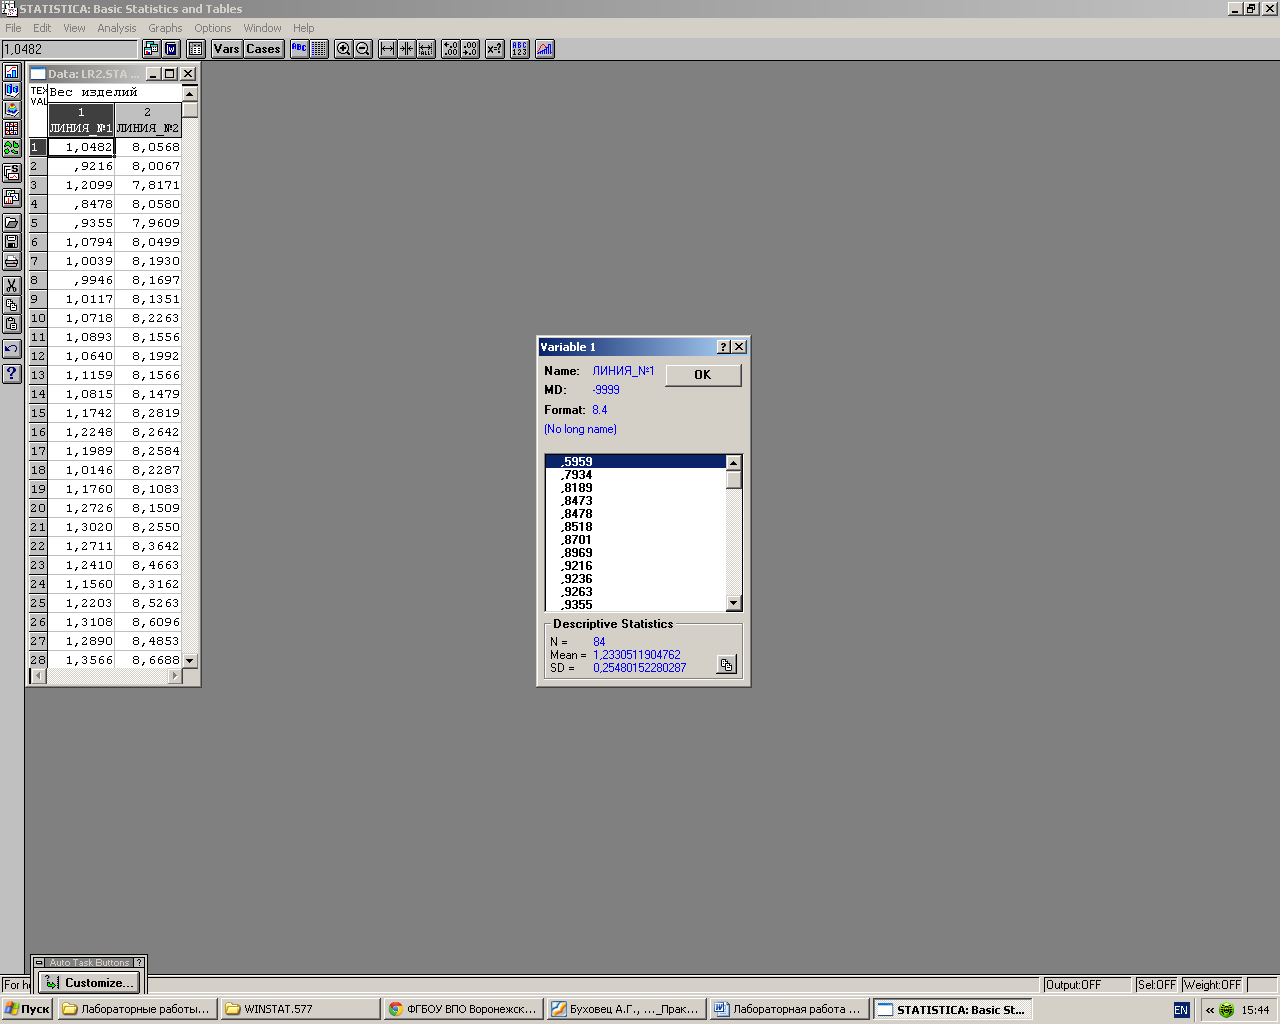Open the Graphs menu
This screenshot has width=1280, height=1024.
(x=165, y=28)
